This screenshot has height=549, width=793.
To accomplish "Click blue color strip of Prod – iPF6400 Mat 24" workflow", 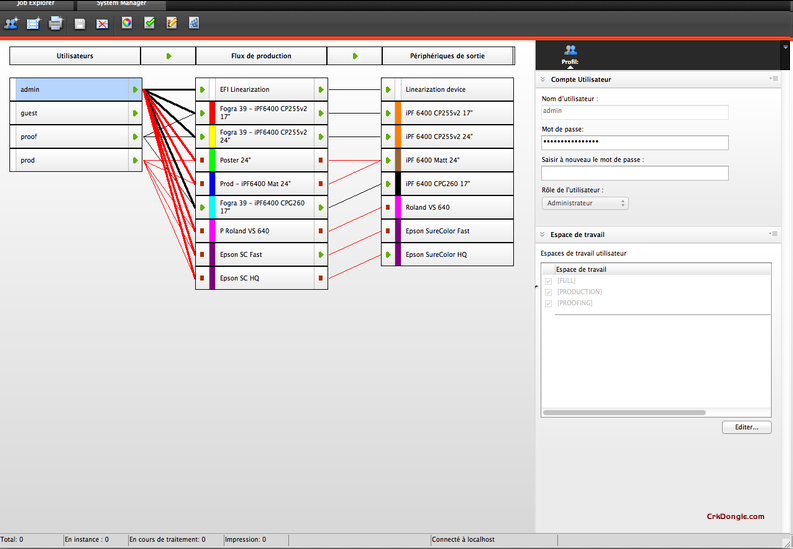I will tap(212, 184).
